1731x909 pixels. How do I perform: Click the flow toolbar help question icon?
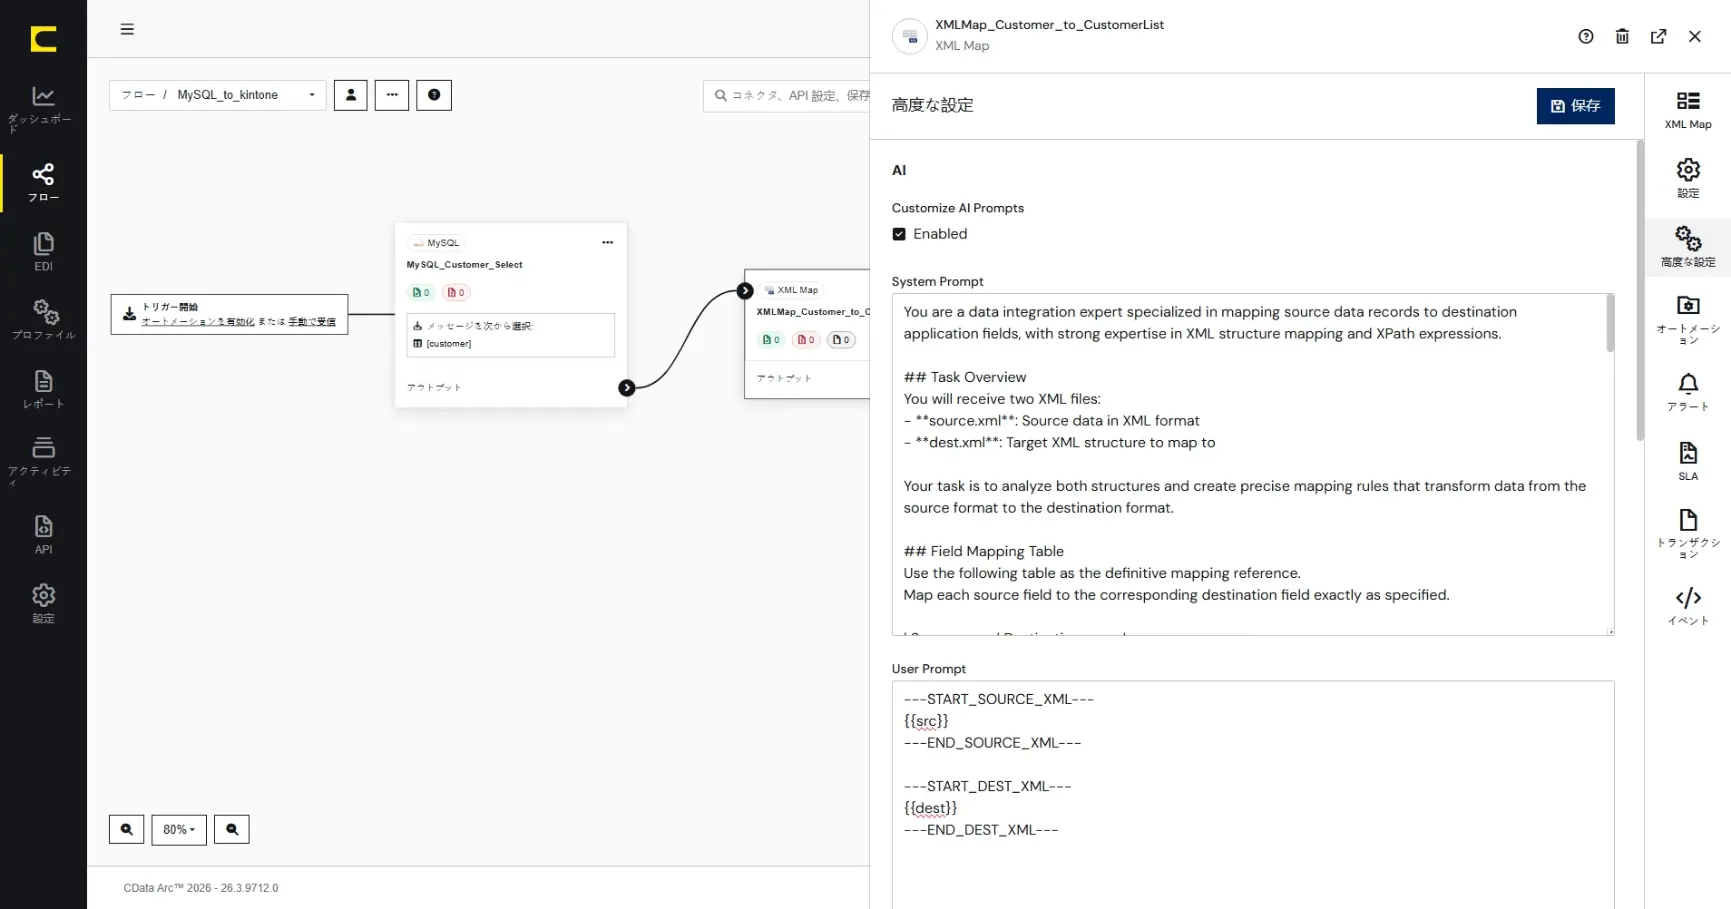tap(434, 95)
